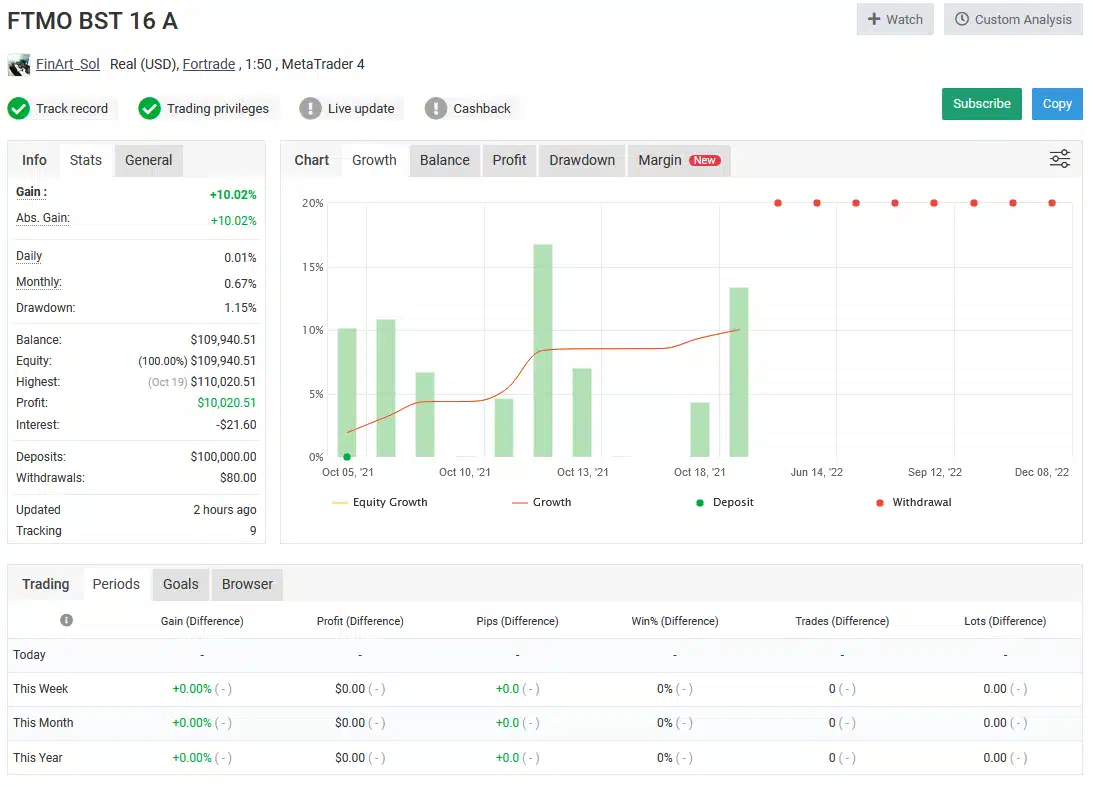
Task: Toggle the Deposit legend series
Action: tap(725, 502)
